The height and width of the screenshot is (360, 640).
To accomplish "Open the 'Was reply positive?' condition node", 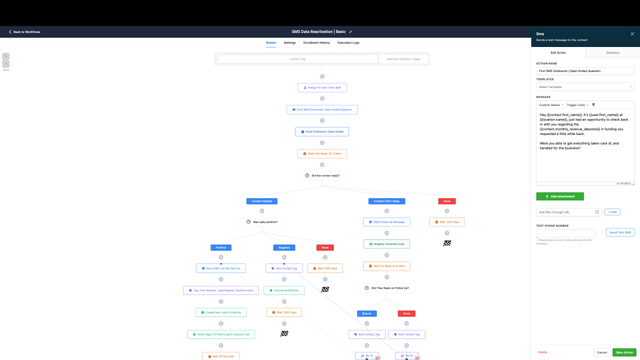I will click(262, 222).
